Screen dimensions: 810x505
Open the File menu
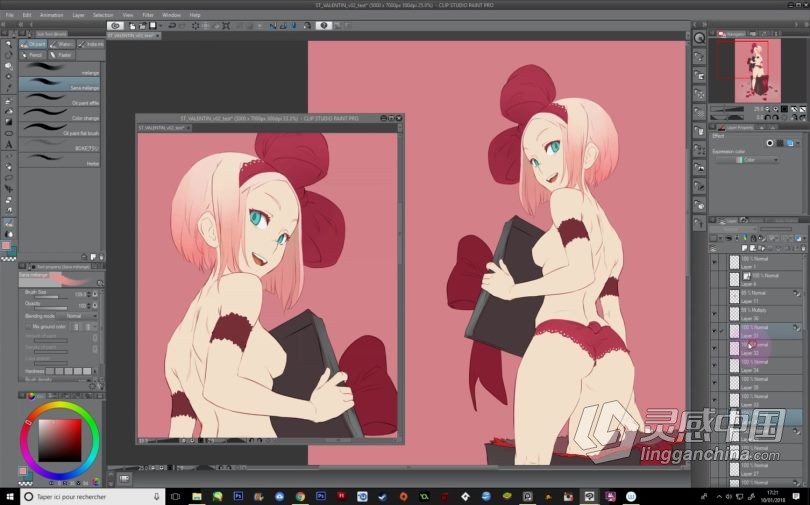(x=10, y=15)
